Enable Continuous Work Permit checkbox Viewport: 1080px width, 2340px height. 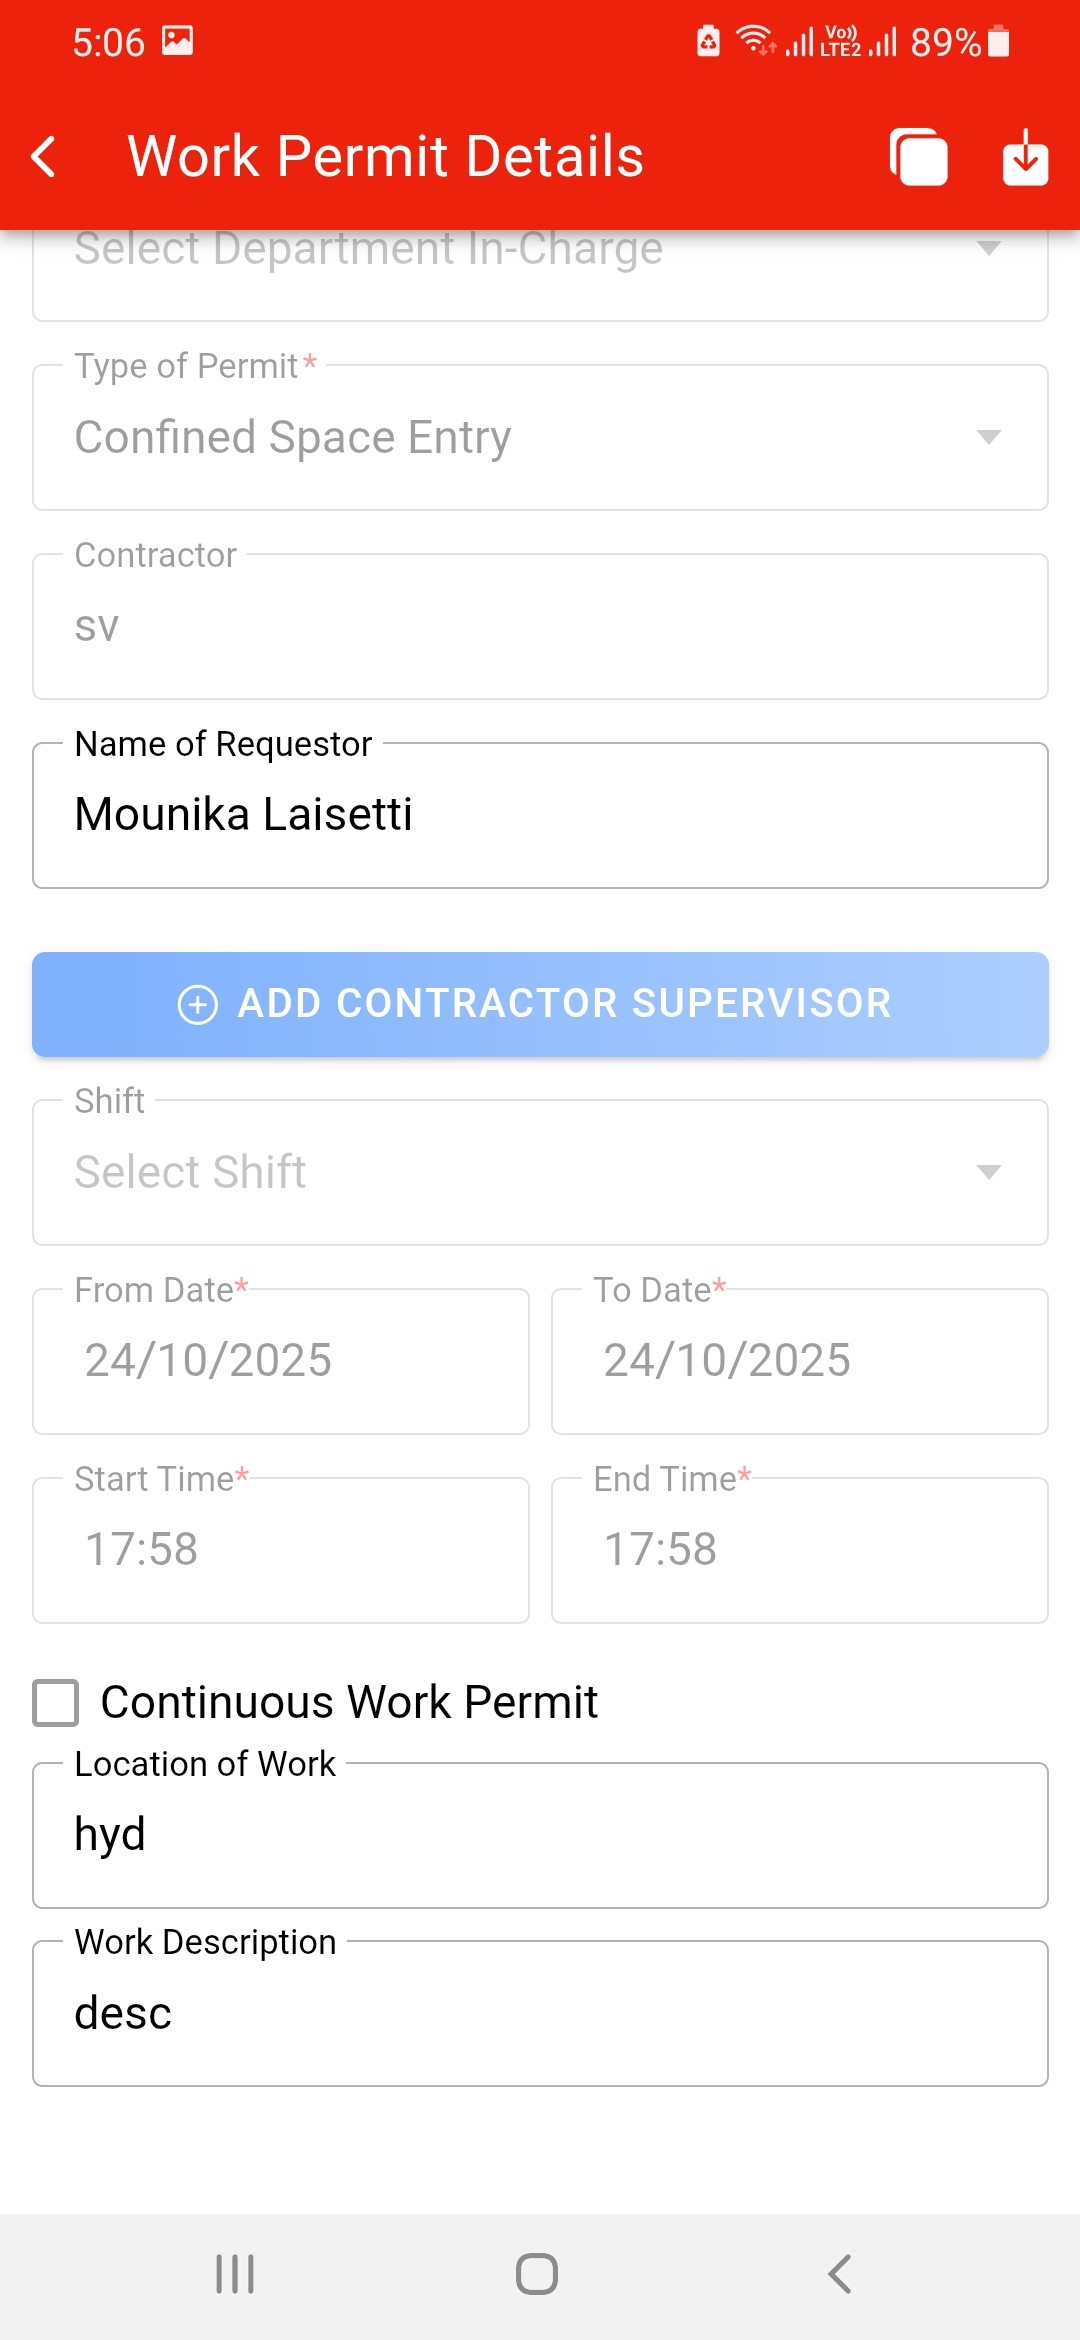pyautogui.click(x=56, y=1702)
